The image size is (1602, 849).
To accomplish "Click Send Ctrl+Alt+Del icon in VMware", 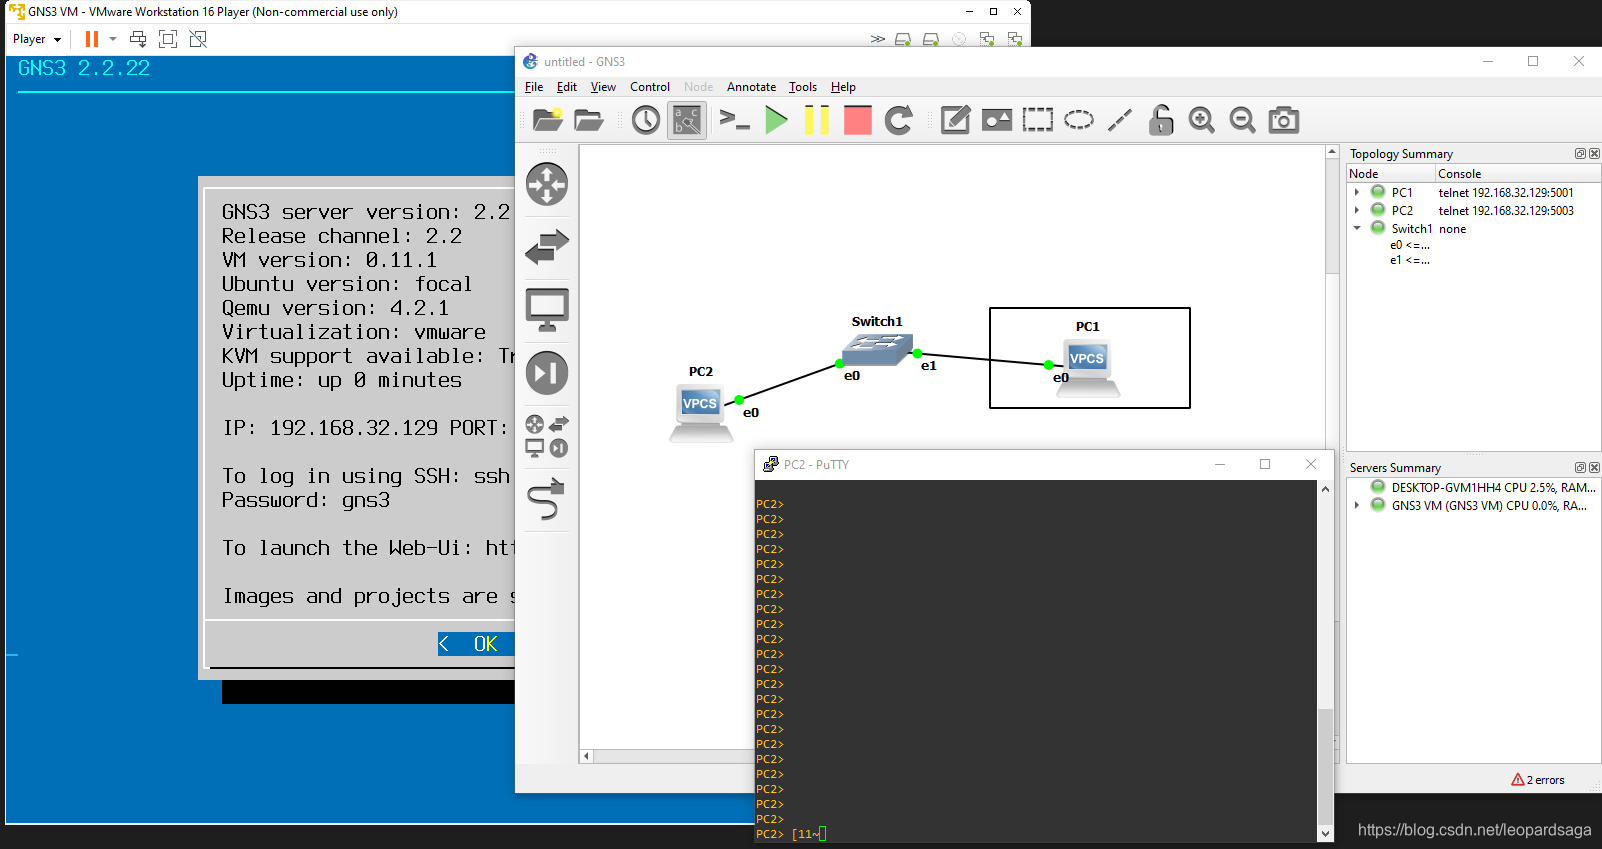I will 138,39.
